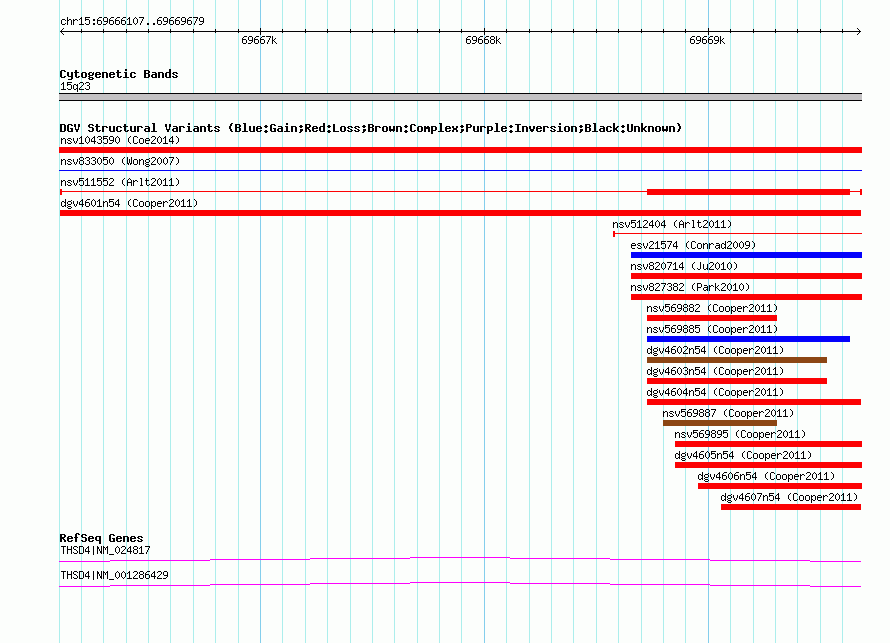Open the nsv511552 (Arlt2011) variant label
Image resolution: width=890 pixels, height=643 pixels.
click(120, 182)
